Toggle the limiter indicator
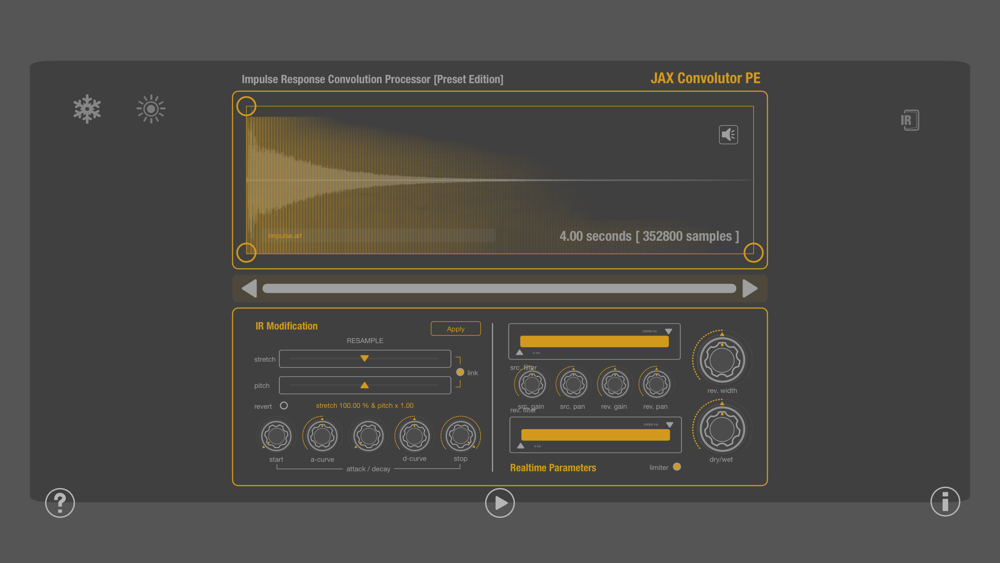This screenshot has height=563, width=1000. [677, 467]
